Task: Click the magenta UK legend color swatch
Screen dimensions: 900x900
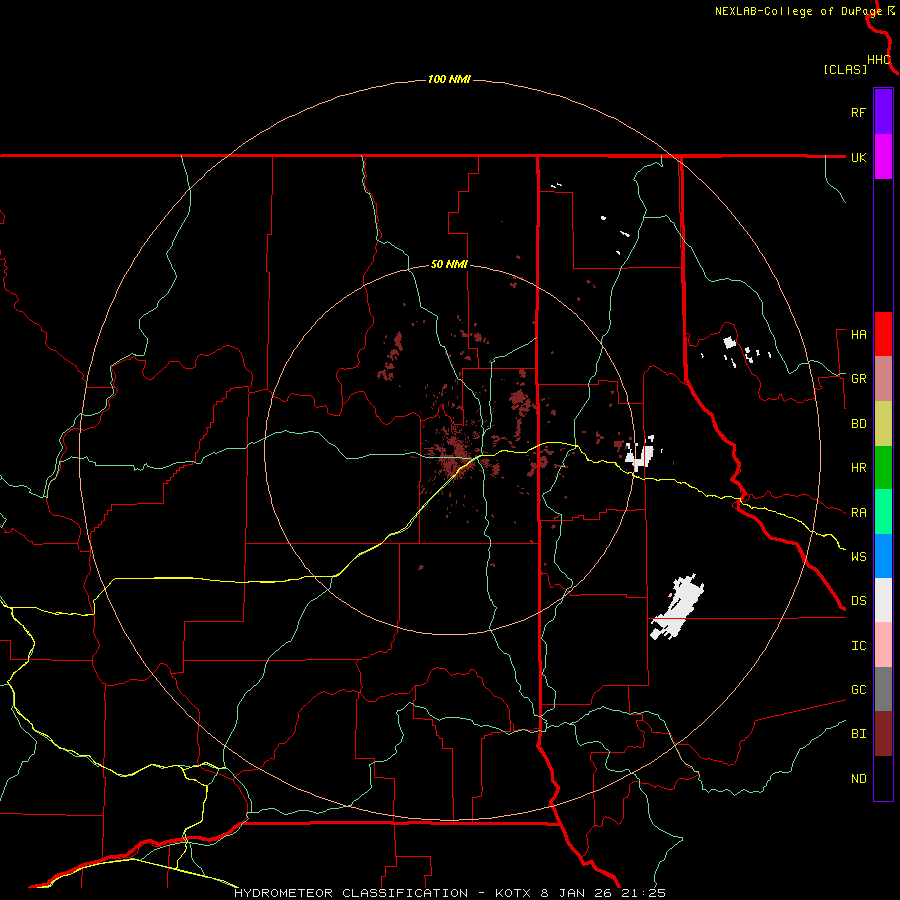Action: 883,157
